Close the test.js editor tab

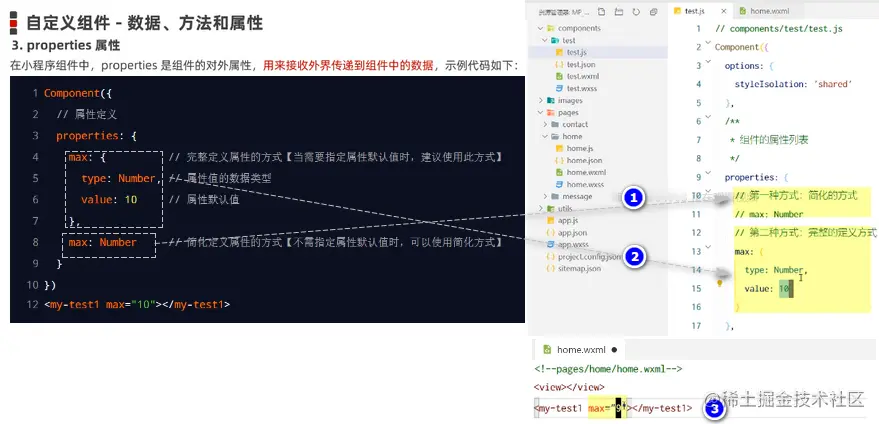tap(723, 11)
